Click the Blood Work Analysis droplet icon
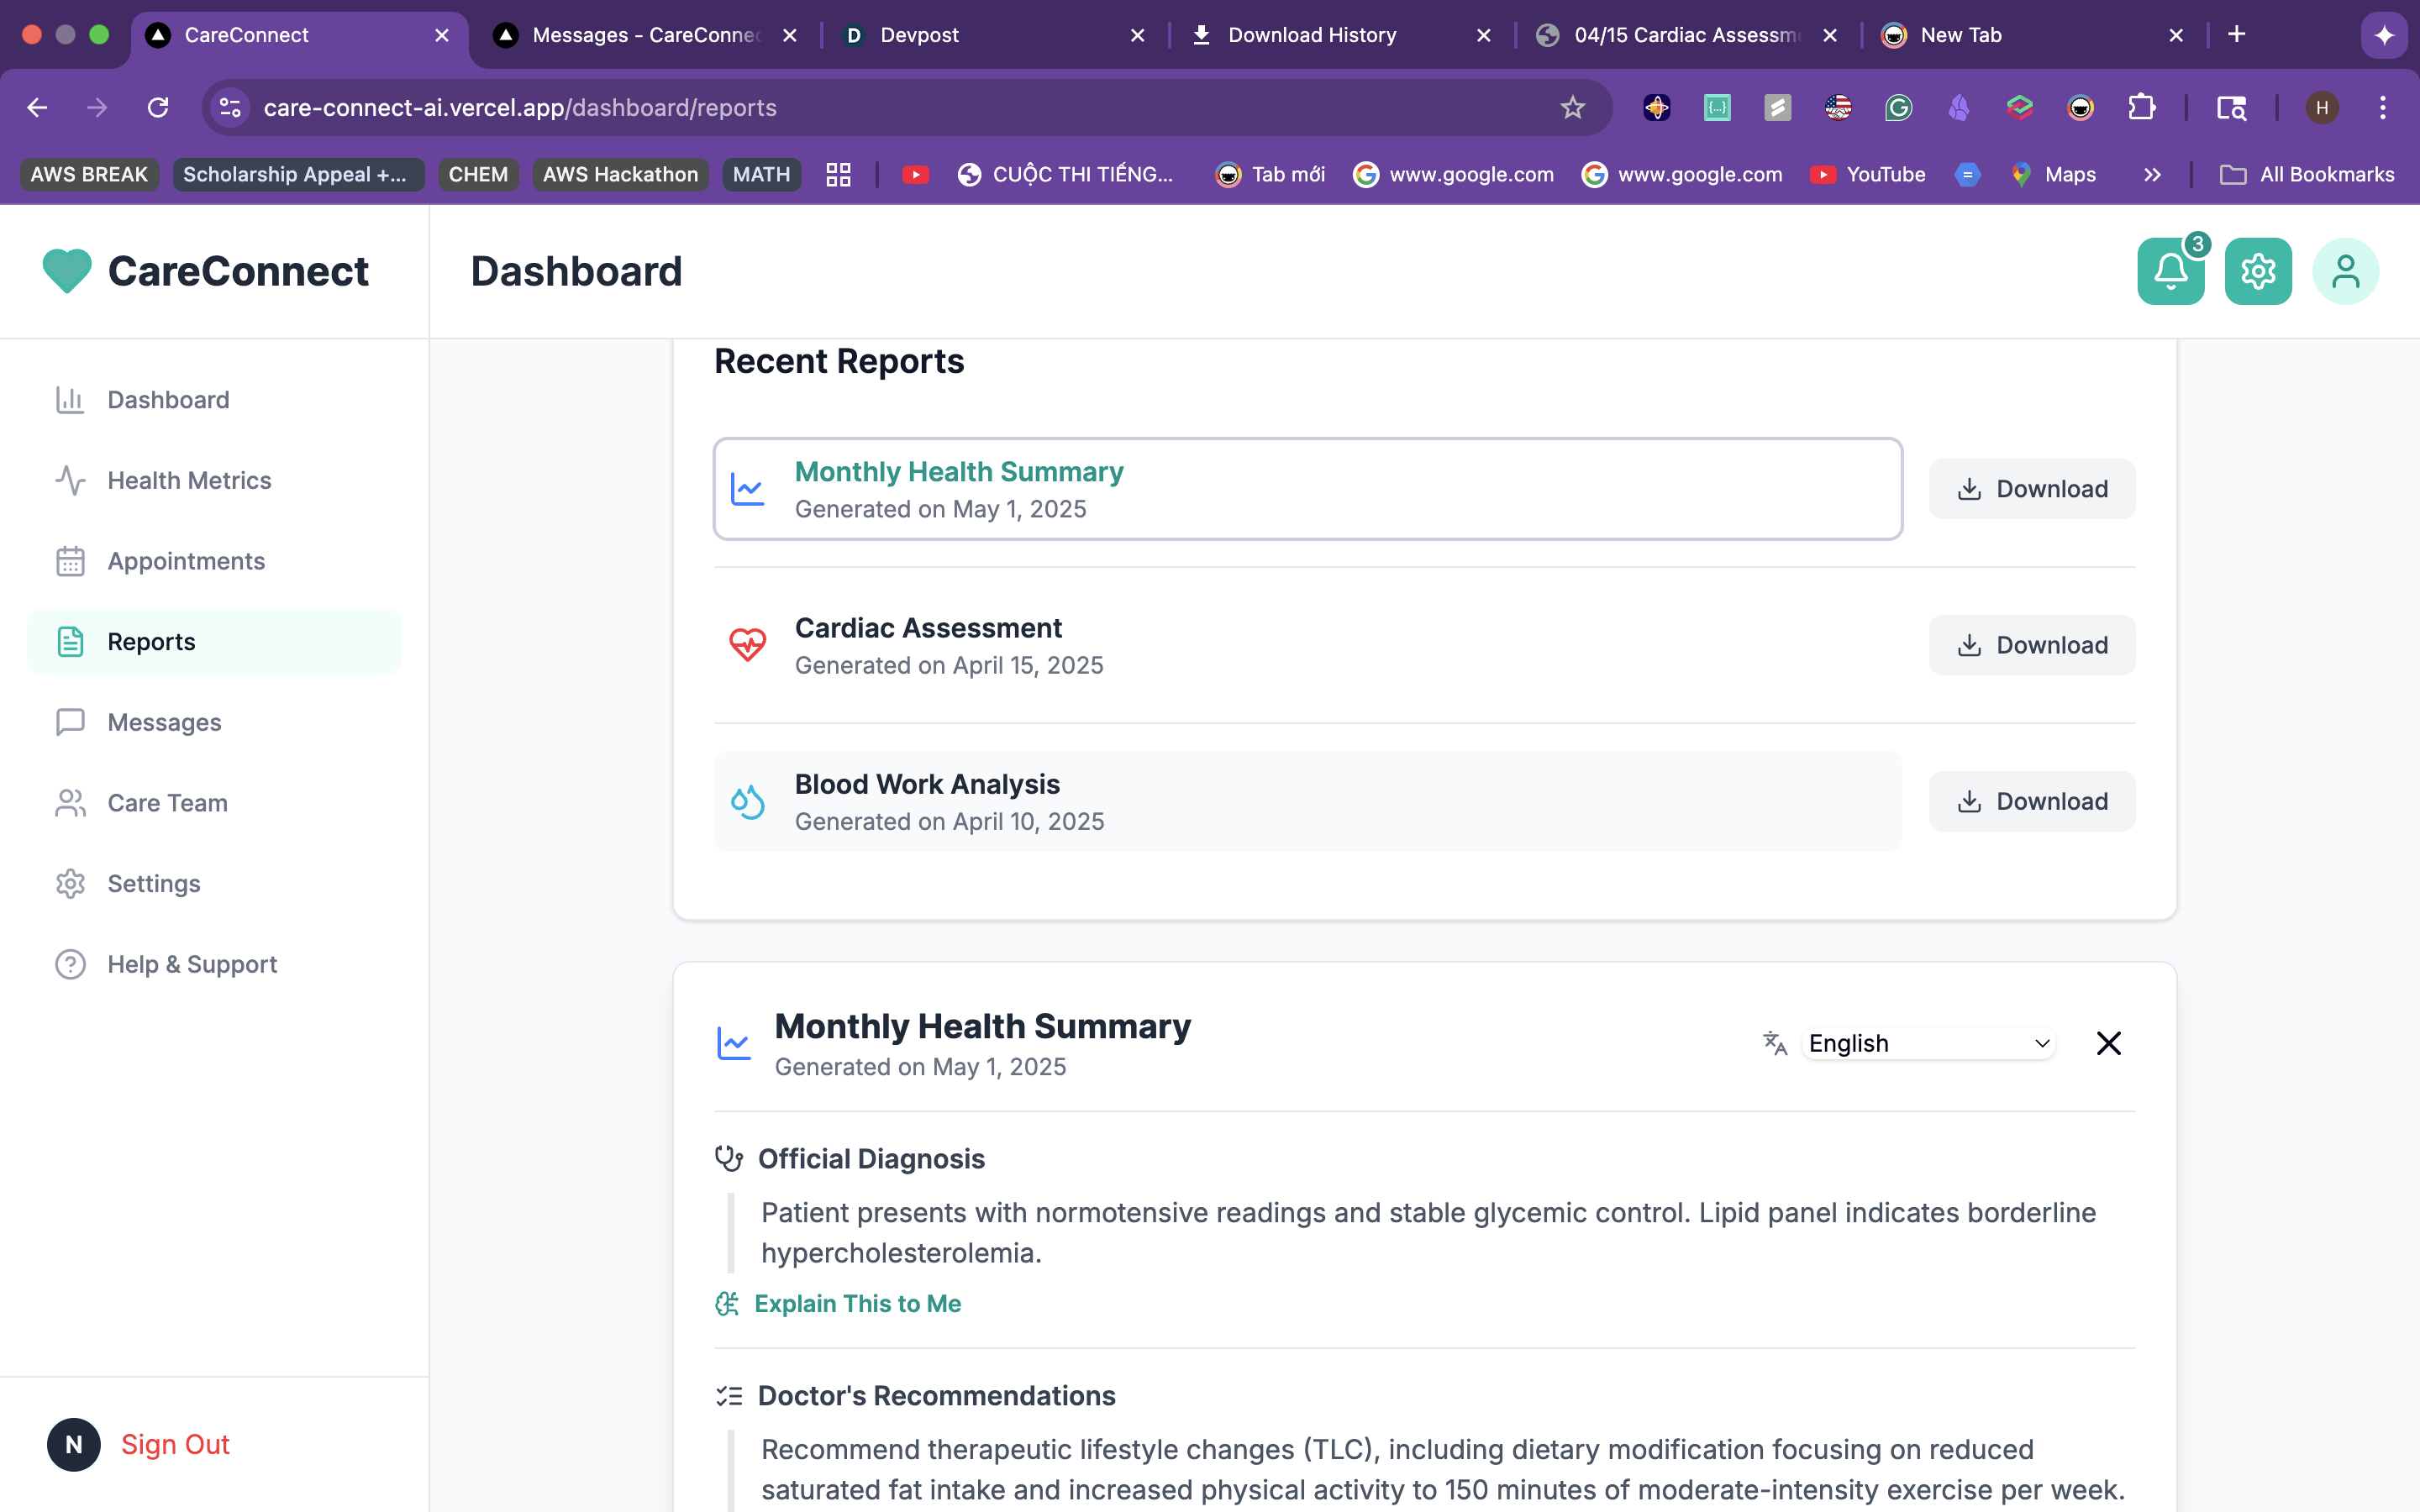 click(x=747, y=801)
